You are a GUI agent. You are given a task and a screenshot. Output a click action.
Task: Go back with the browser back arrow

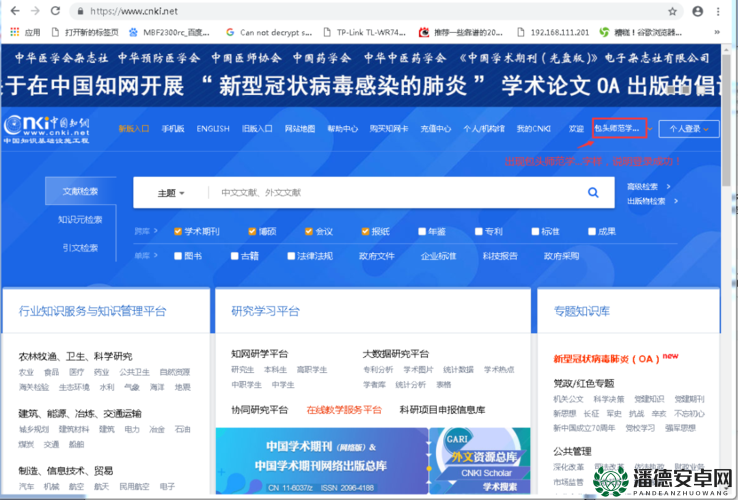pyautogui.click(x=15, y=11)
